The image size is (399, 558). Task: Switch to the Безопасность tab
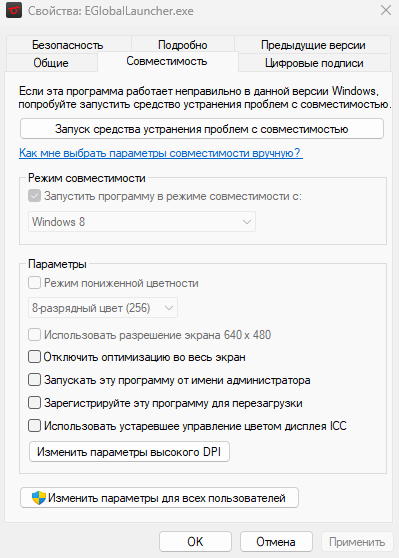pyautogui.click(x=68, y=44)
